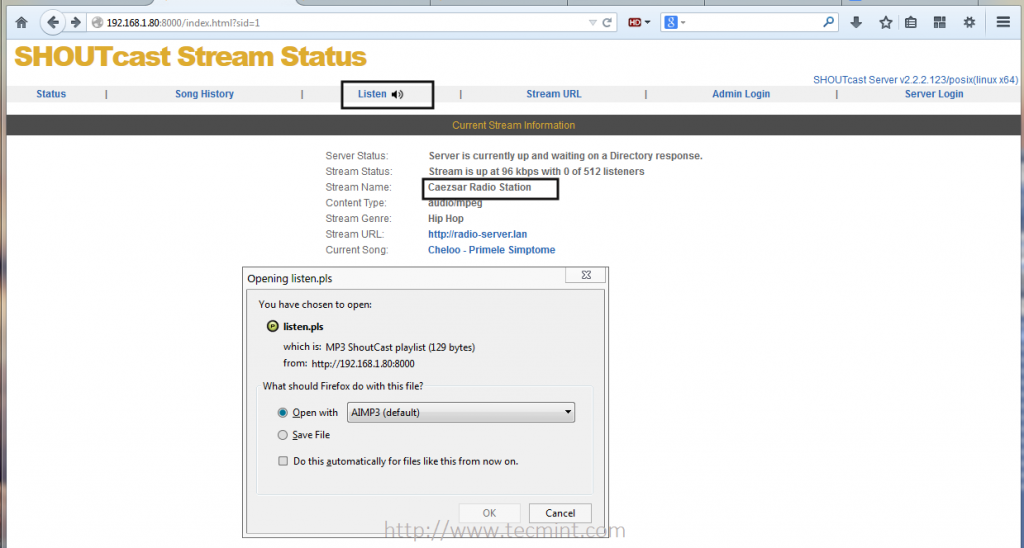Select the Open with radio button
The width and height of the screenshot is (1024, 548).
coord(283,413)
